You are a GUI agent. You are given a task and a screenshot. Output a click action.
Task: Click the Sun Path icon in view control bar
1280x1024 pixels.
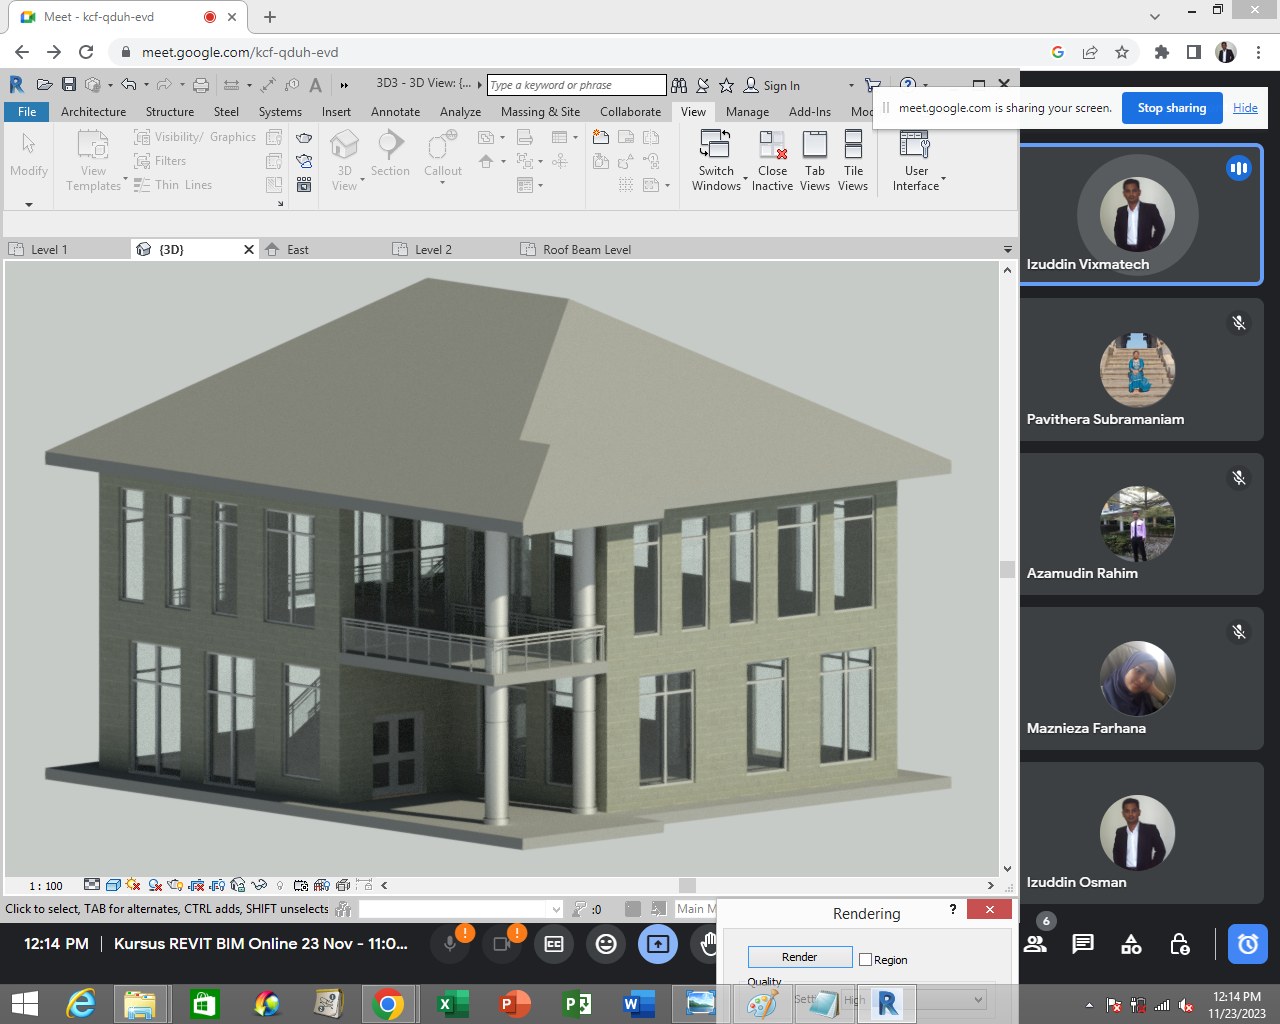pyautogui.click(x=133, y=885)
